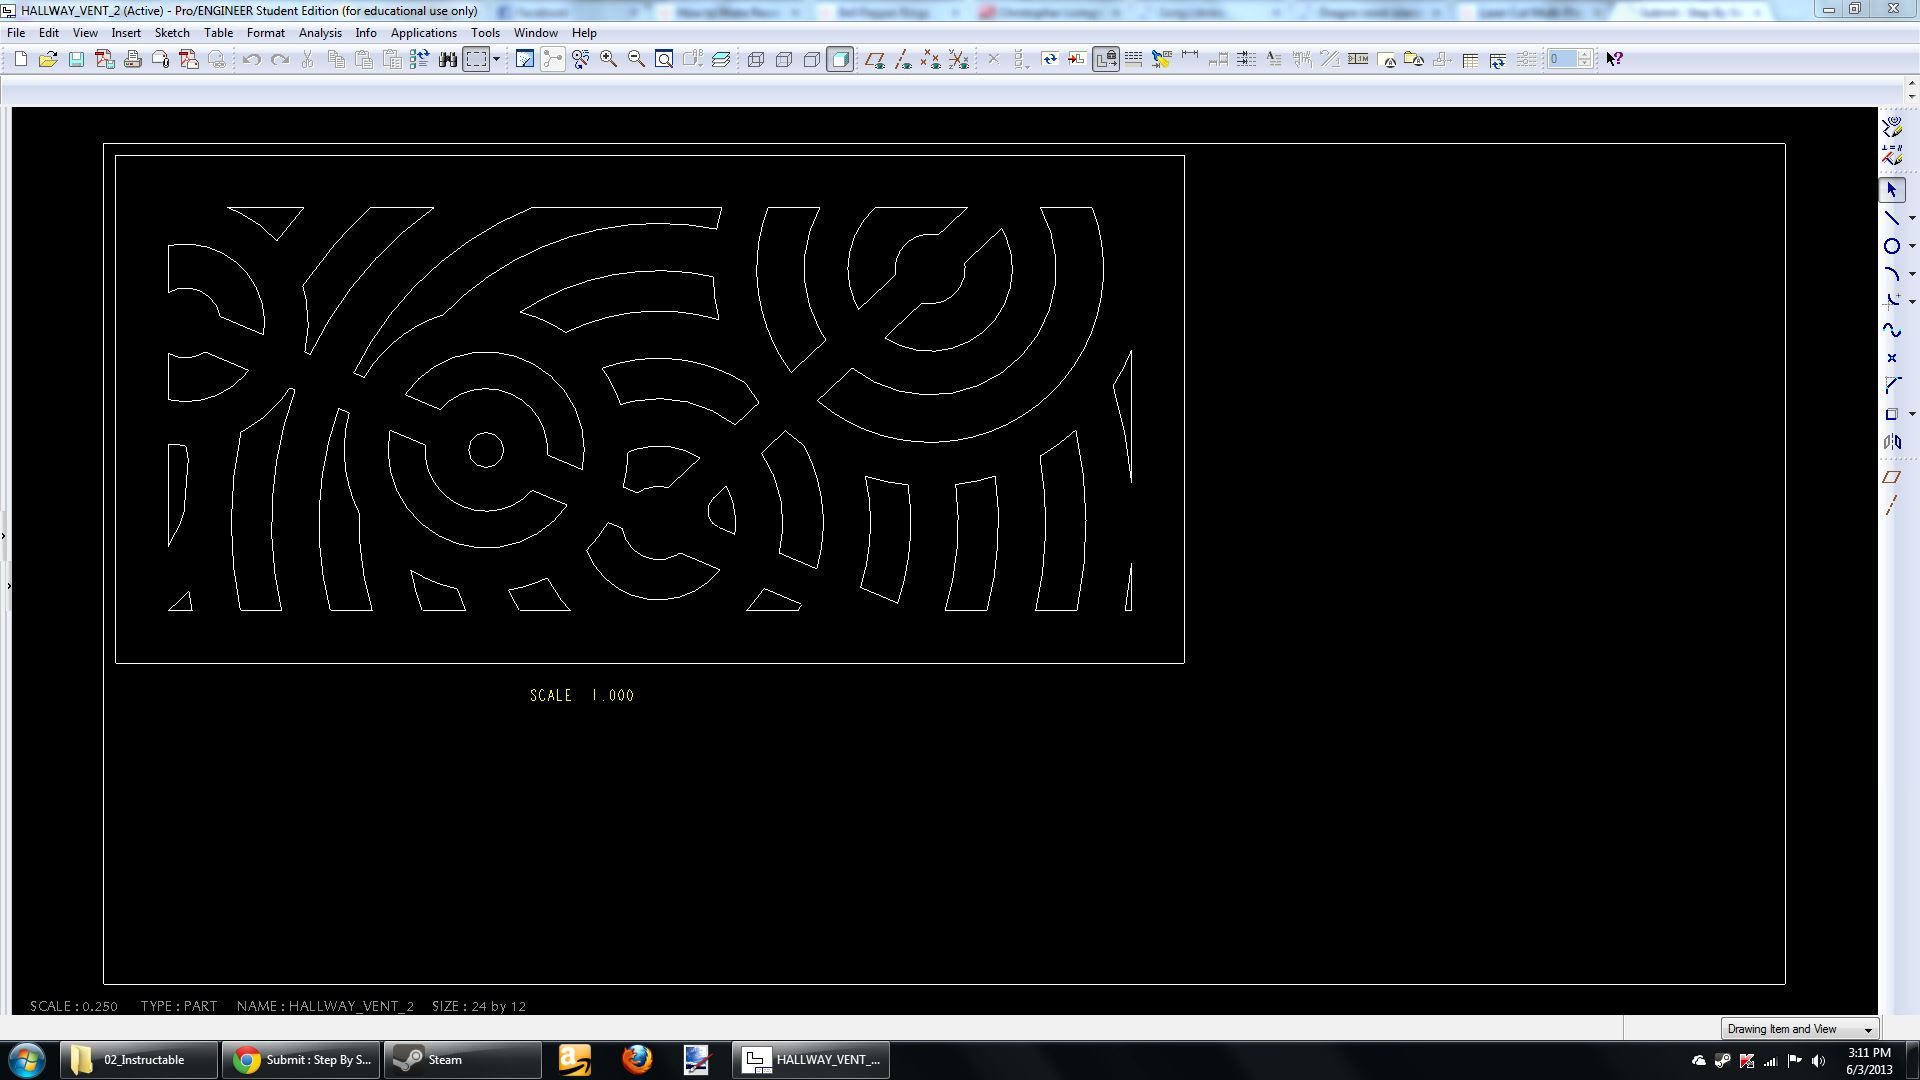The height and width of the screenshot is (1080, 1920).
Task: Click the binoculars Find icon
Action: pos(448,59)
